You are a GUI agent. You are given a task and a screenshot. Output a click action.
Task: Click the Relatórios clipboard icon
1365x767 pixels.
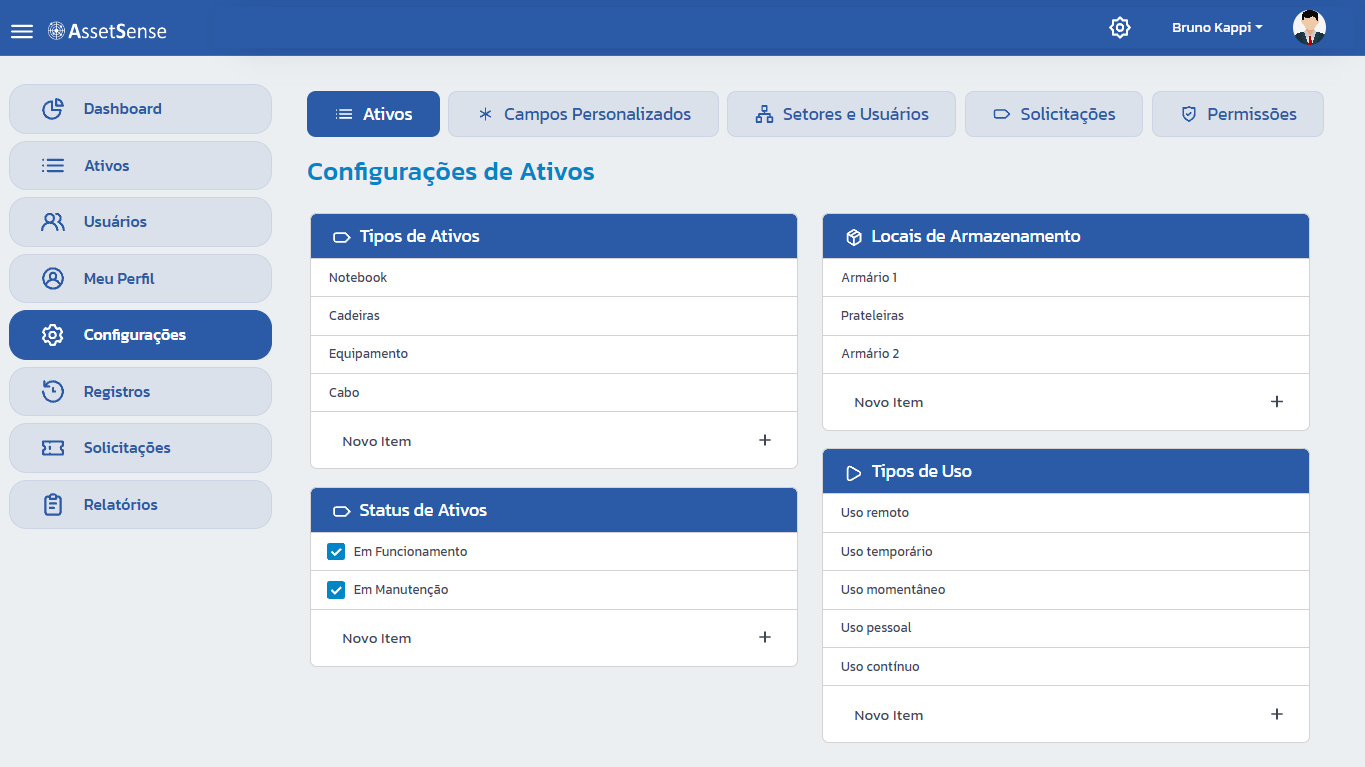[53, 505]
